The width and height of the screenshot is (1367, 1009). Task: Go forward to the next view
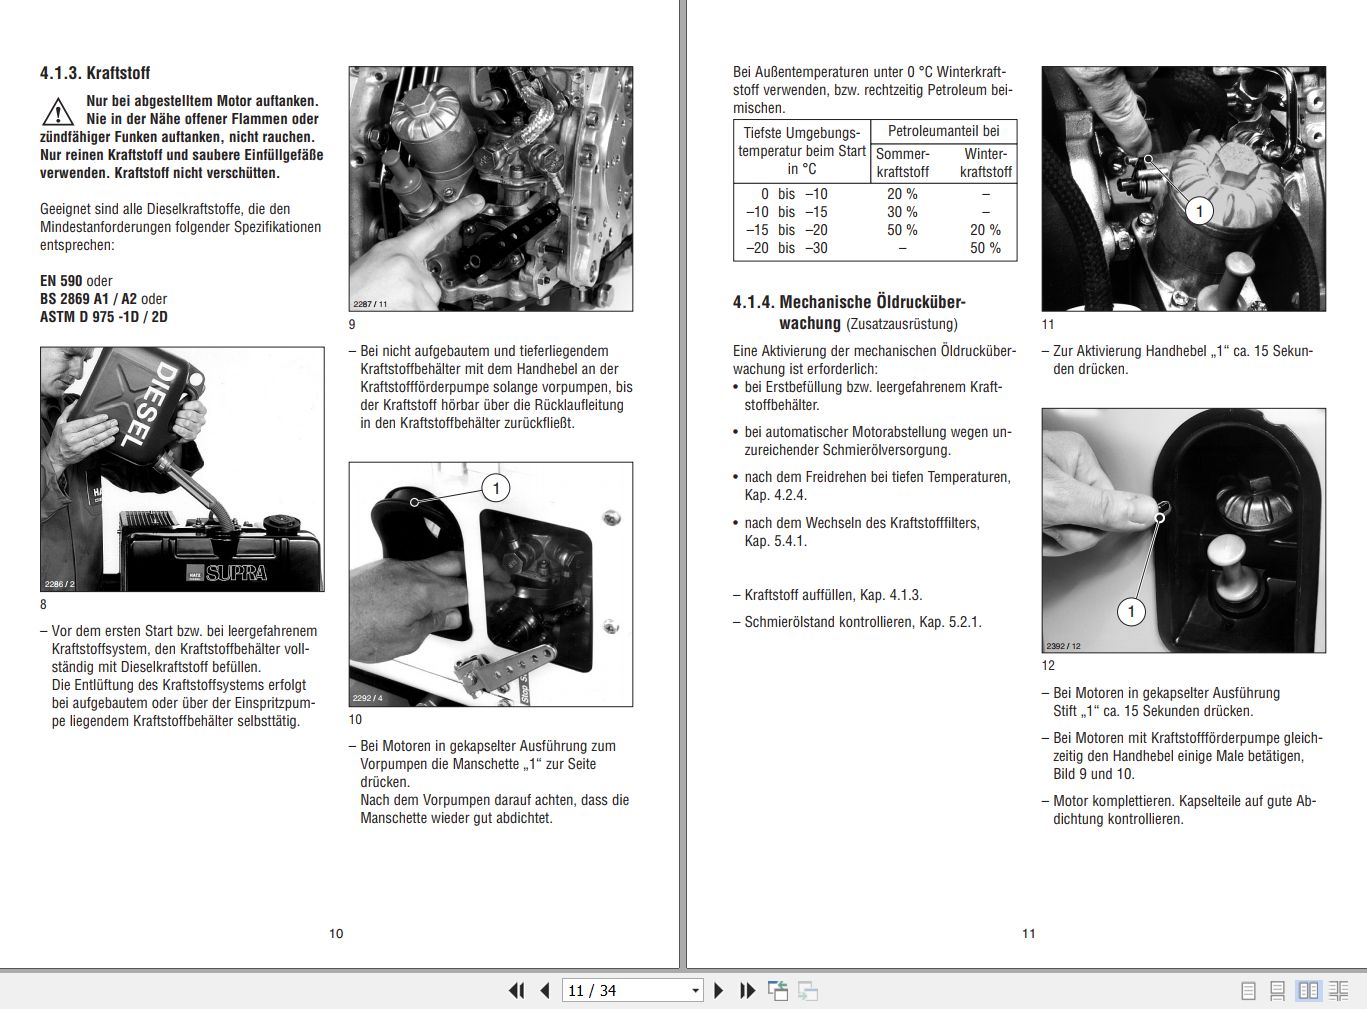pos(807,990)
